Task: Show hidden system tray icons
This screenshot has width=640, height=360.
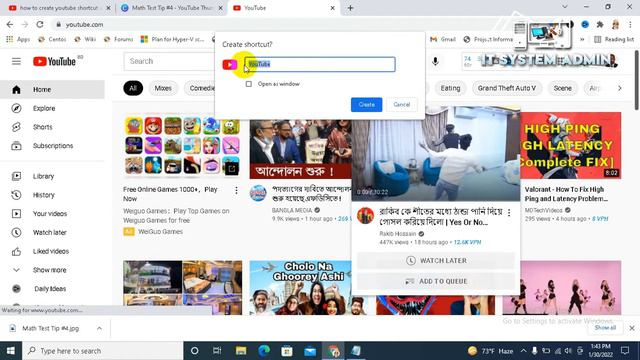Action: click(523, 351)
